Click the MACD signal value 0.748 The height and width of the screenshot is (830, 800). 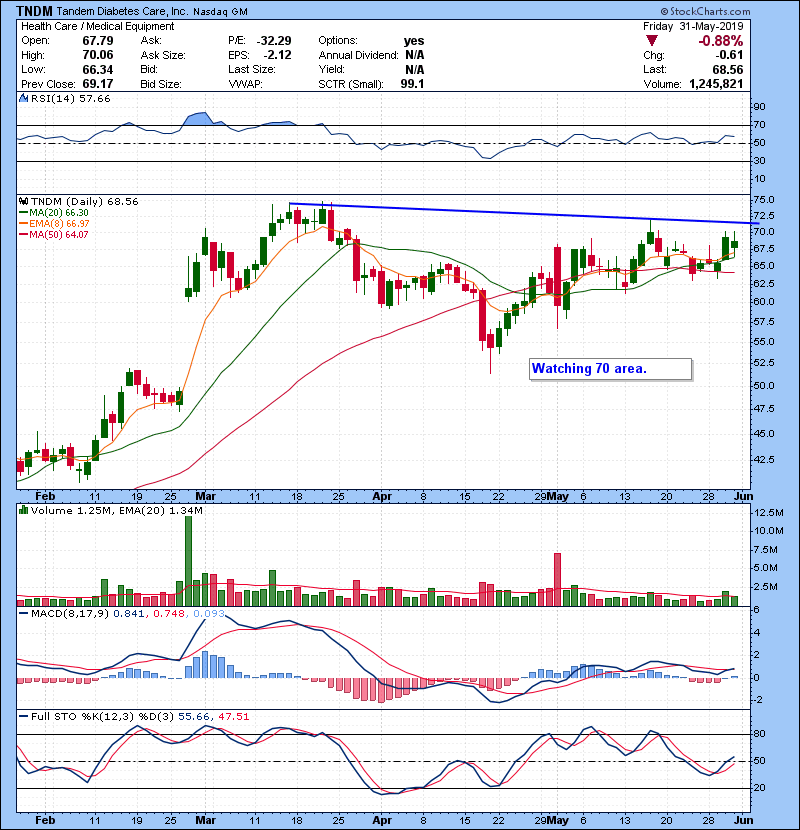coord(169,614)
